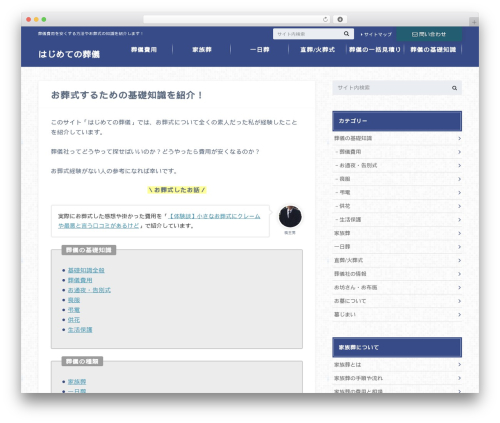Click the header search magnifier icon
This screenshot has width=500, height=423.
pos(346,34)
